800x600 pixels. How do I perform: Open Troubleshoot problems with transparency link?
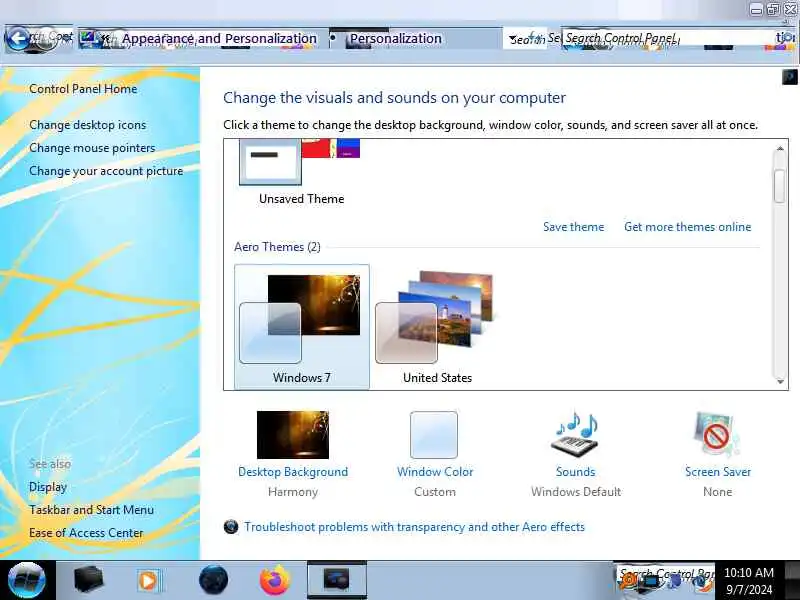coord(414,527)
